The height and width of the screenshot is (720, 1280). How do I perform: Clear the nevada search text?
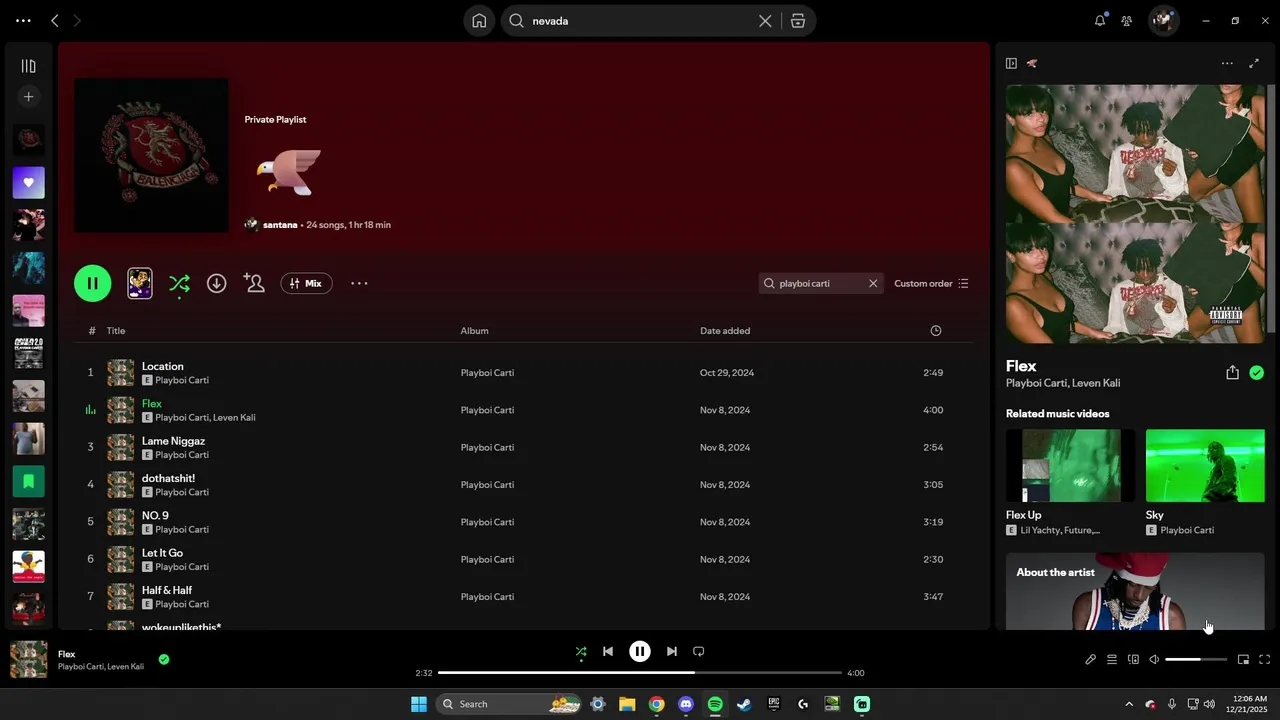(765, 21)
